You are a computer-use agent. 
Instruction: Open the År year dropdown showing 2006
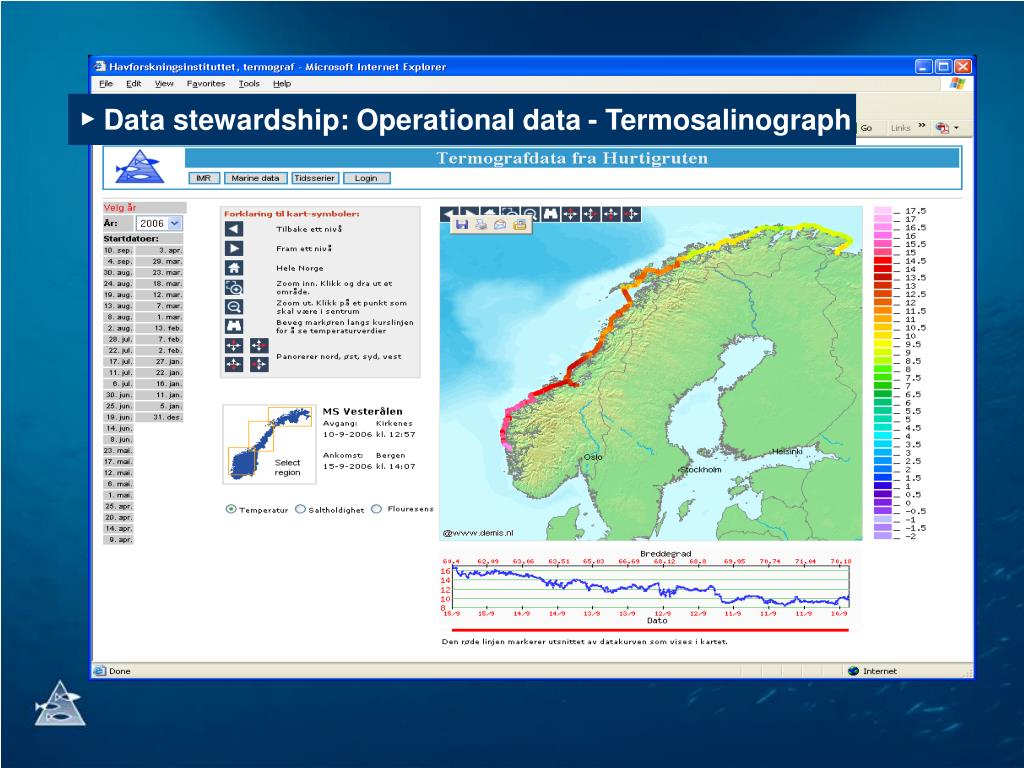(x=160, y=223)
